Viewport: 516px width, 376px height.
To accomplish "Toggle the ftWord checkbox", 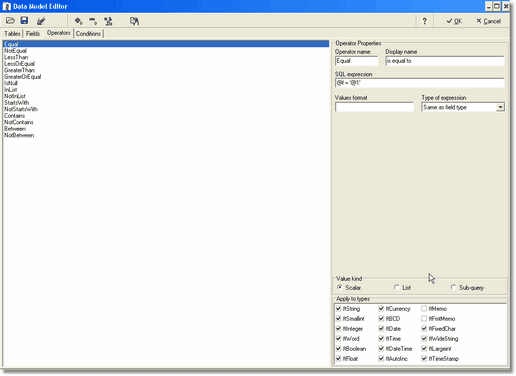I will (x=338, y=339).
